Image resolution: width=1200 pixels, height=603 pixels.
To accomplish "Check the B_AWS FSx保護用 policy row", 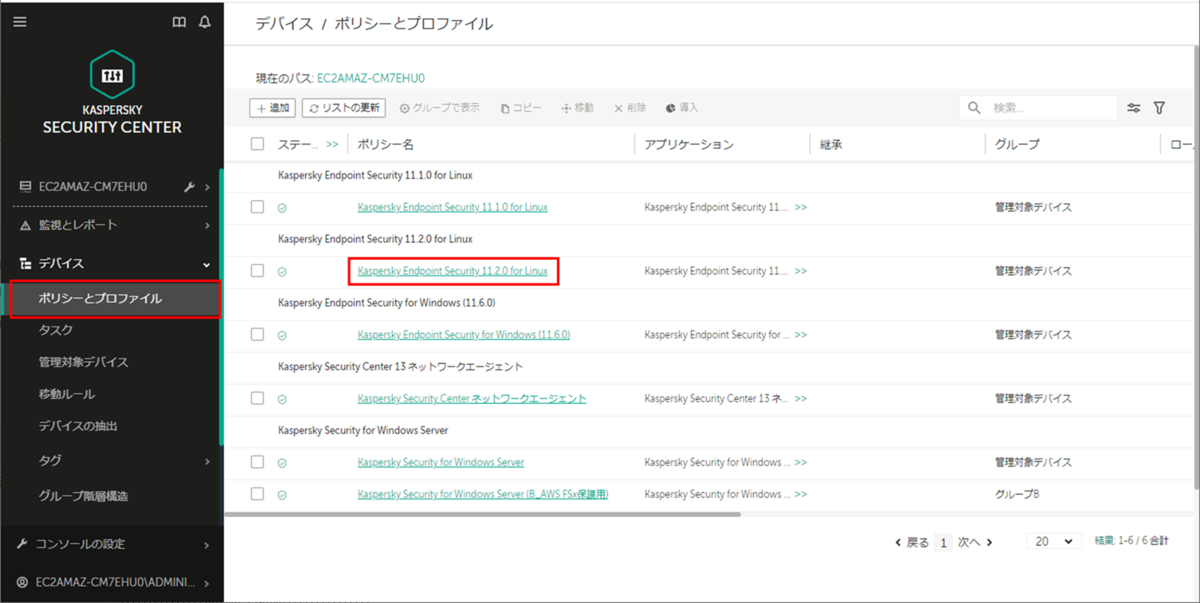I will coord(258,494).
